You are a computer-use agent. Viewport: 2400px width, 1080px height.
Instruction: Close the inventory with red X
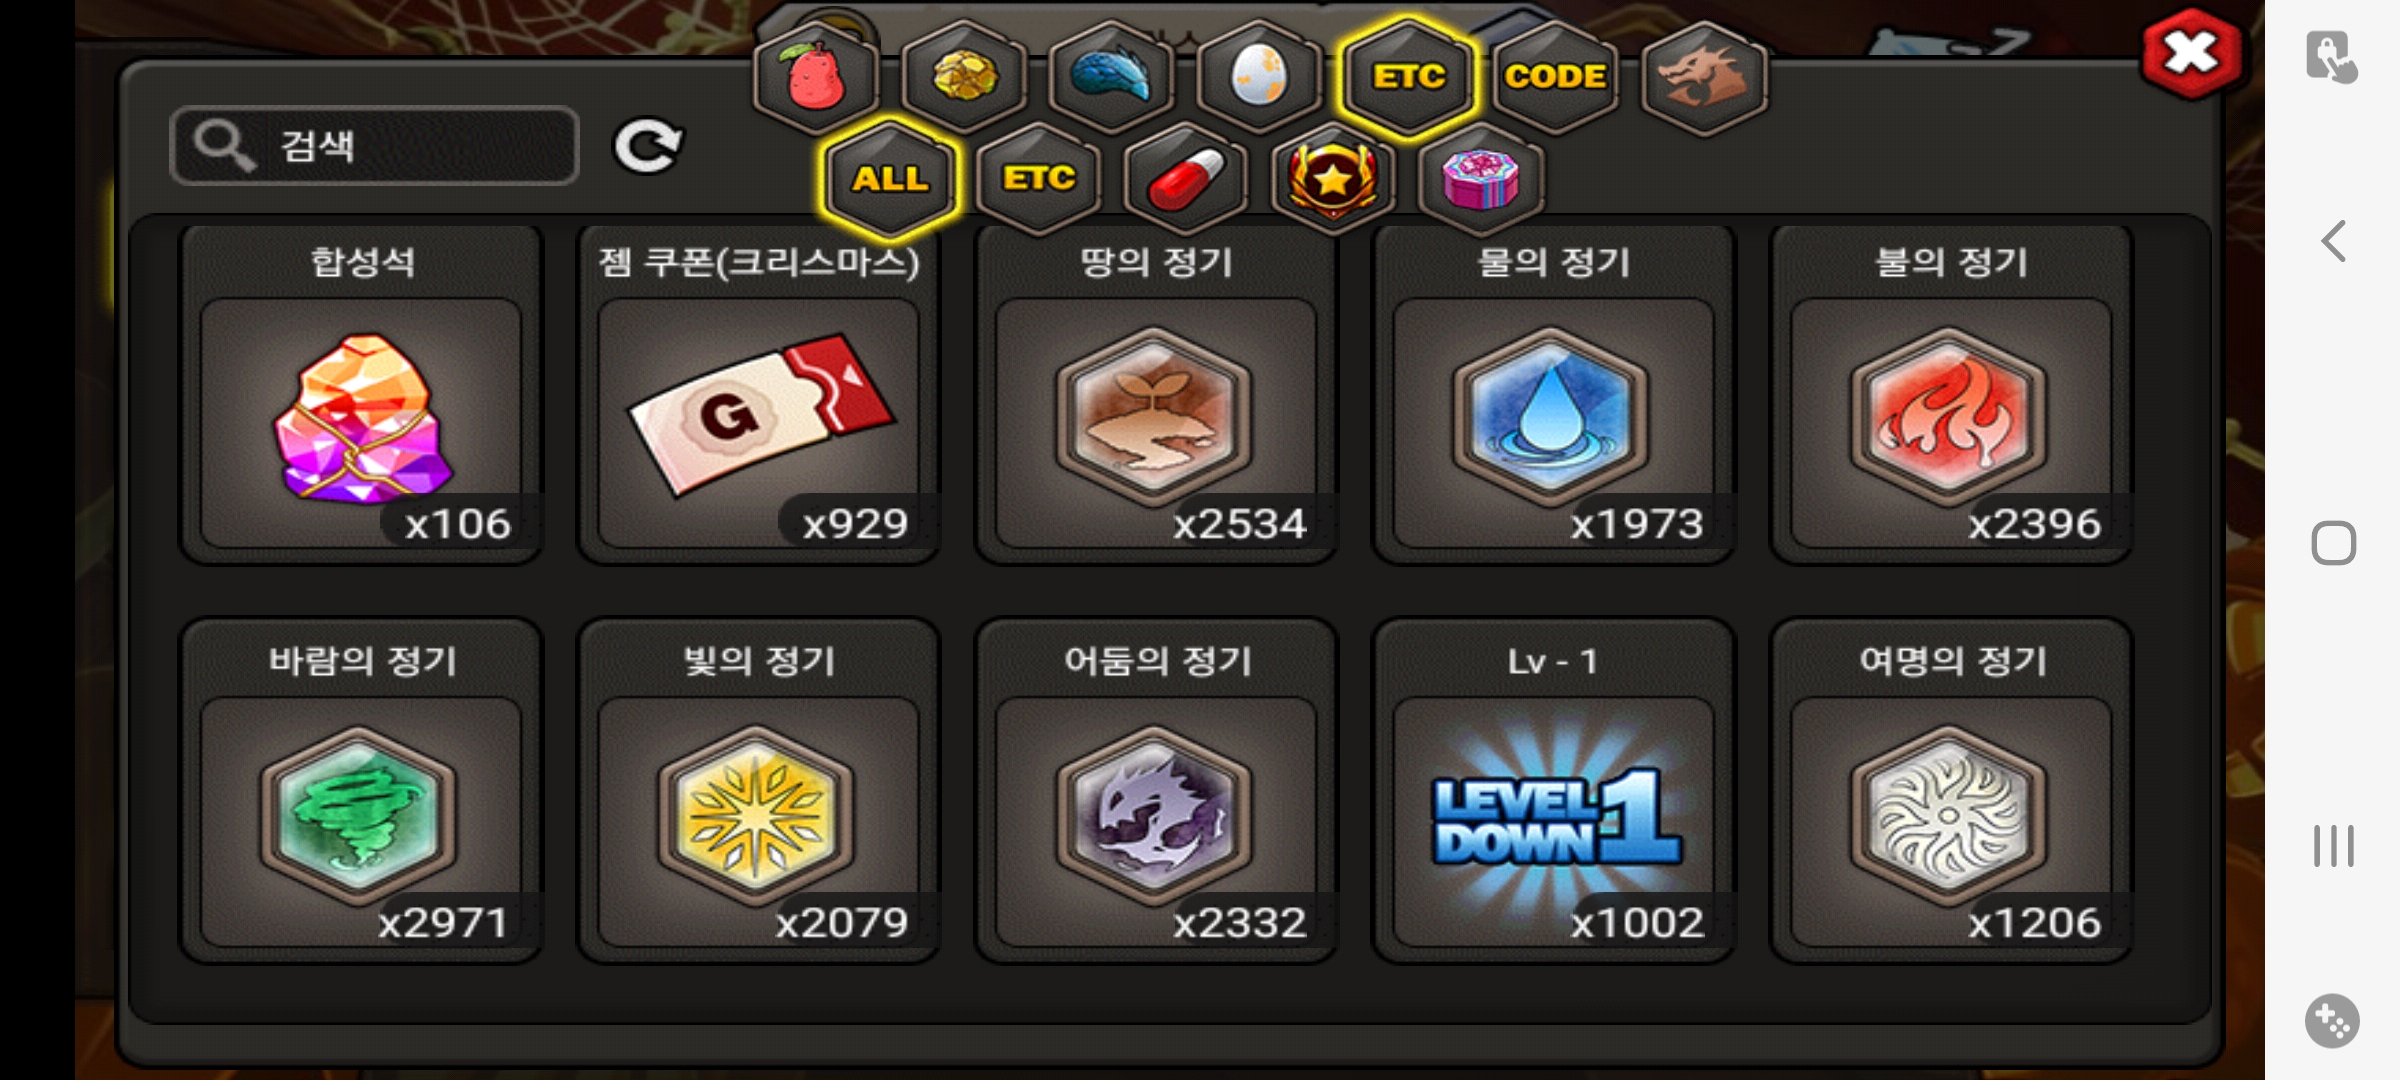click(x=2190, y=52)
